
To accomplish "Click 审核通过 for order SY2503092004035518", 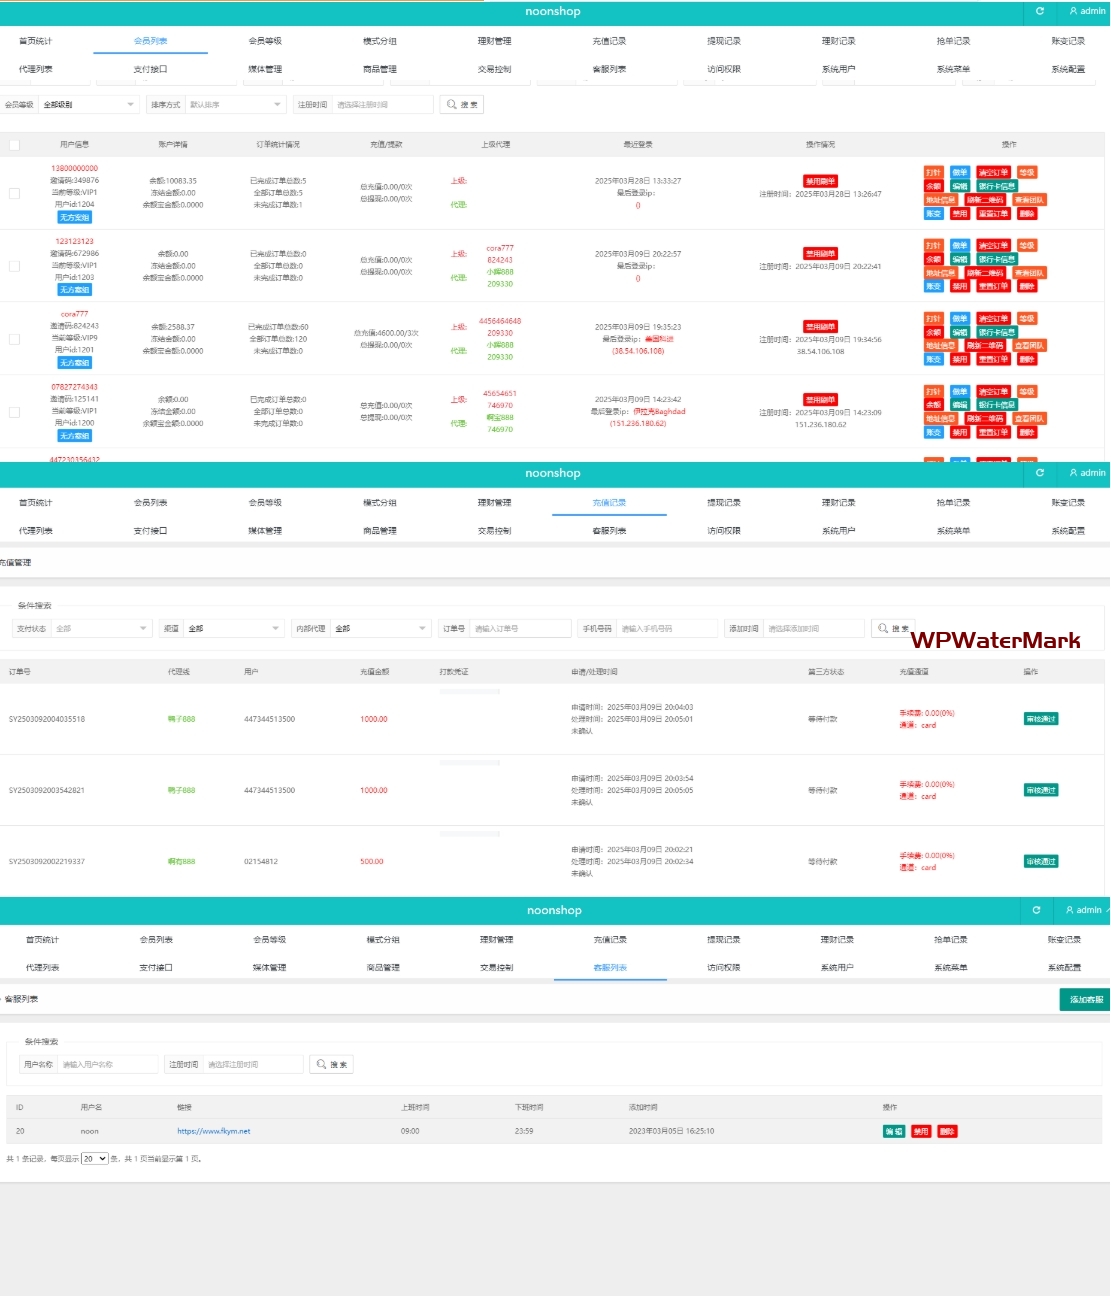I will pyautogui.click(x=1040, y=719).
